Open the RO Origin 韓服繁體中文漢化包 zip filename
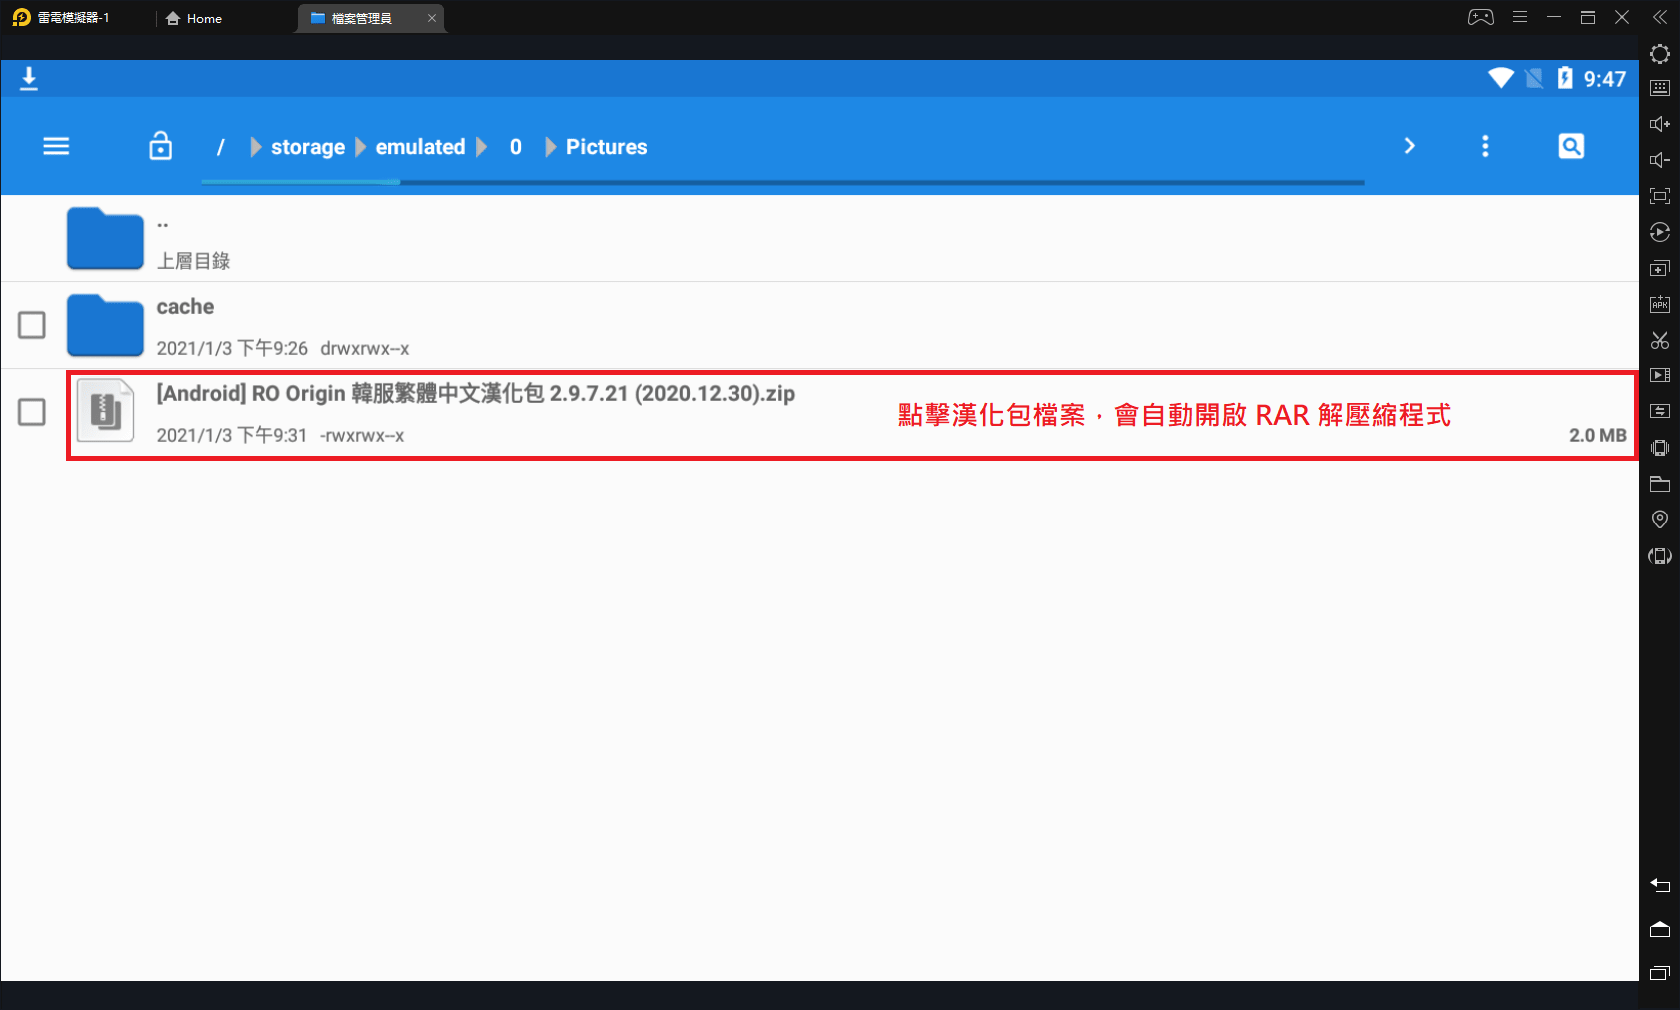Screen dimensions: 1680x1010 [x=476, y=393]
